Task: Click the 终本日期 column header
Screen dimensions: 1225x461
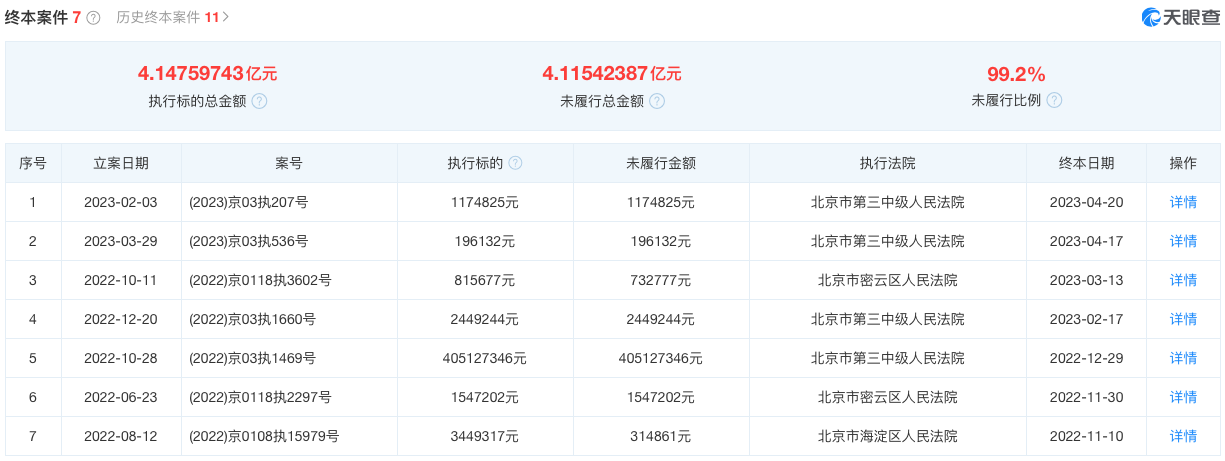Action: [1086, 163]
